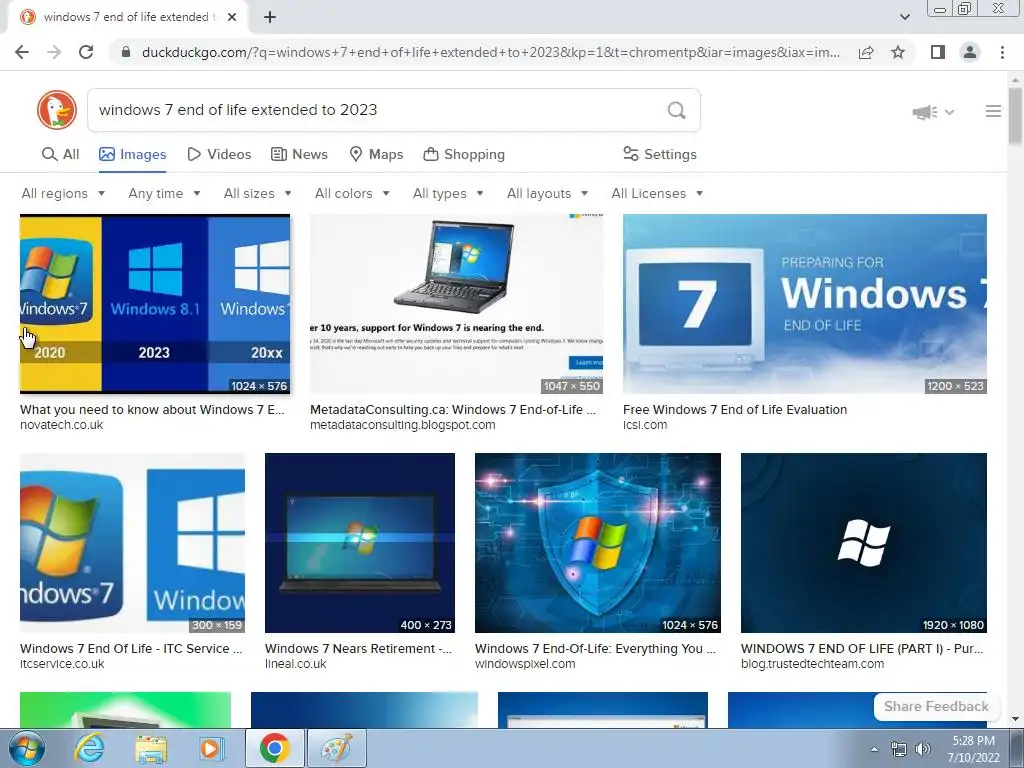Viewport: 1024px width, 768px height.
Task: Open Windows Explorer folder in taskbar
Action: coord(150,748)
